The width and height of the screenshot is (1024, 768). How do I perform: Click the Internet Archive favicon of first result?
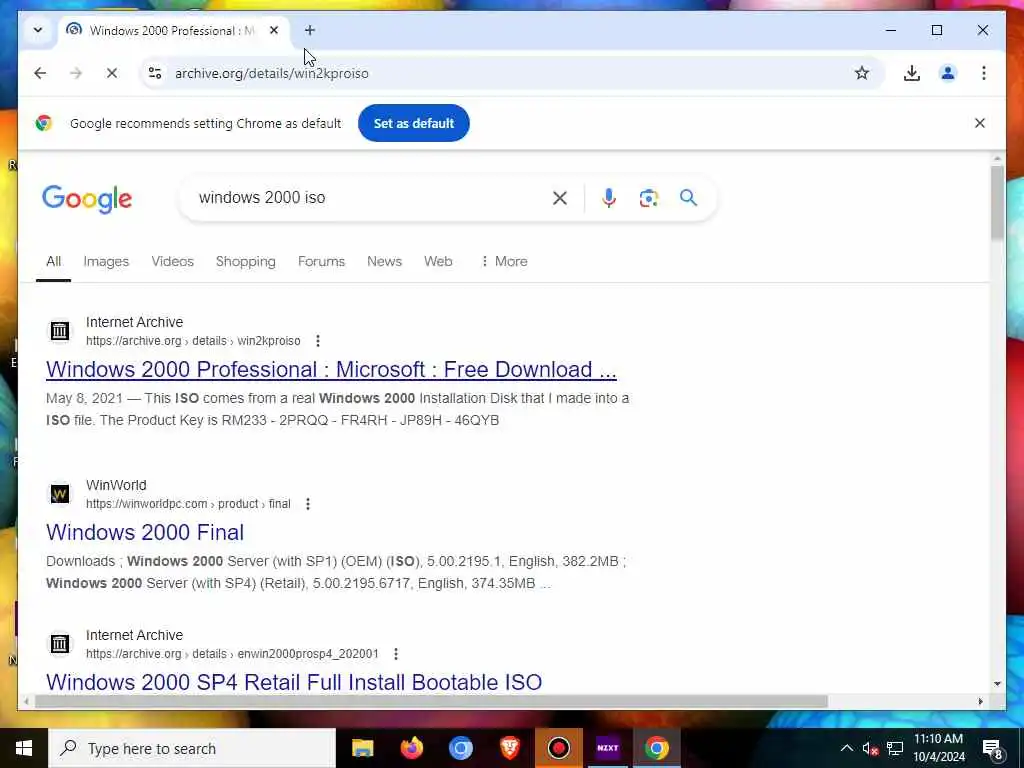click(x=59, y=330)
